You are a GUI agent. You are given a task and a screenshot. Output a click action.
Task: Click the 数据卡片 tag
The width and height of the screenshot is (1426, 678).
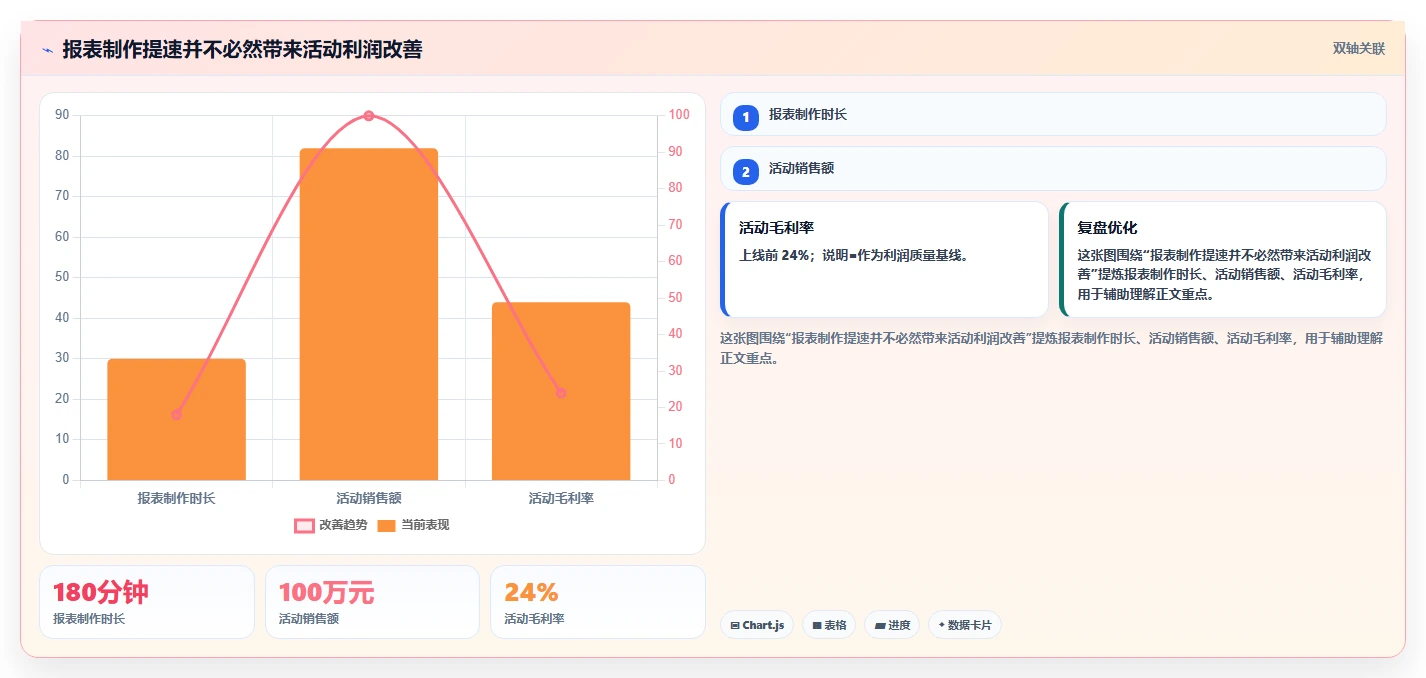(x=965, y=625)
